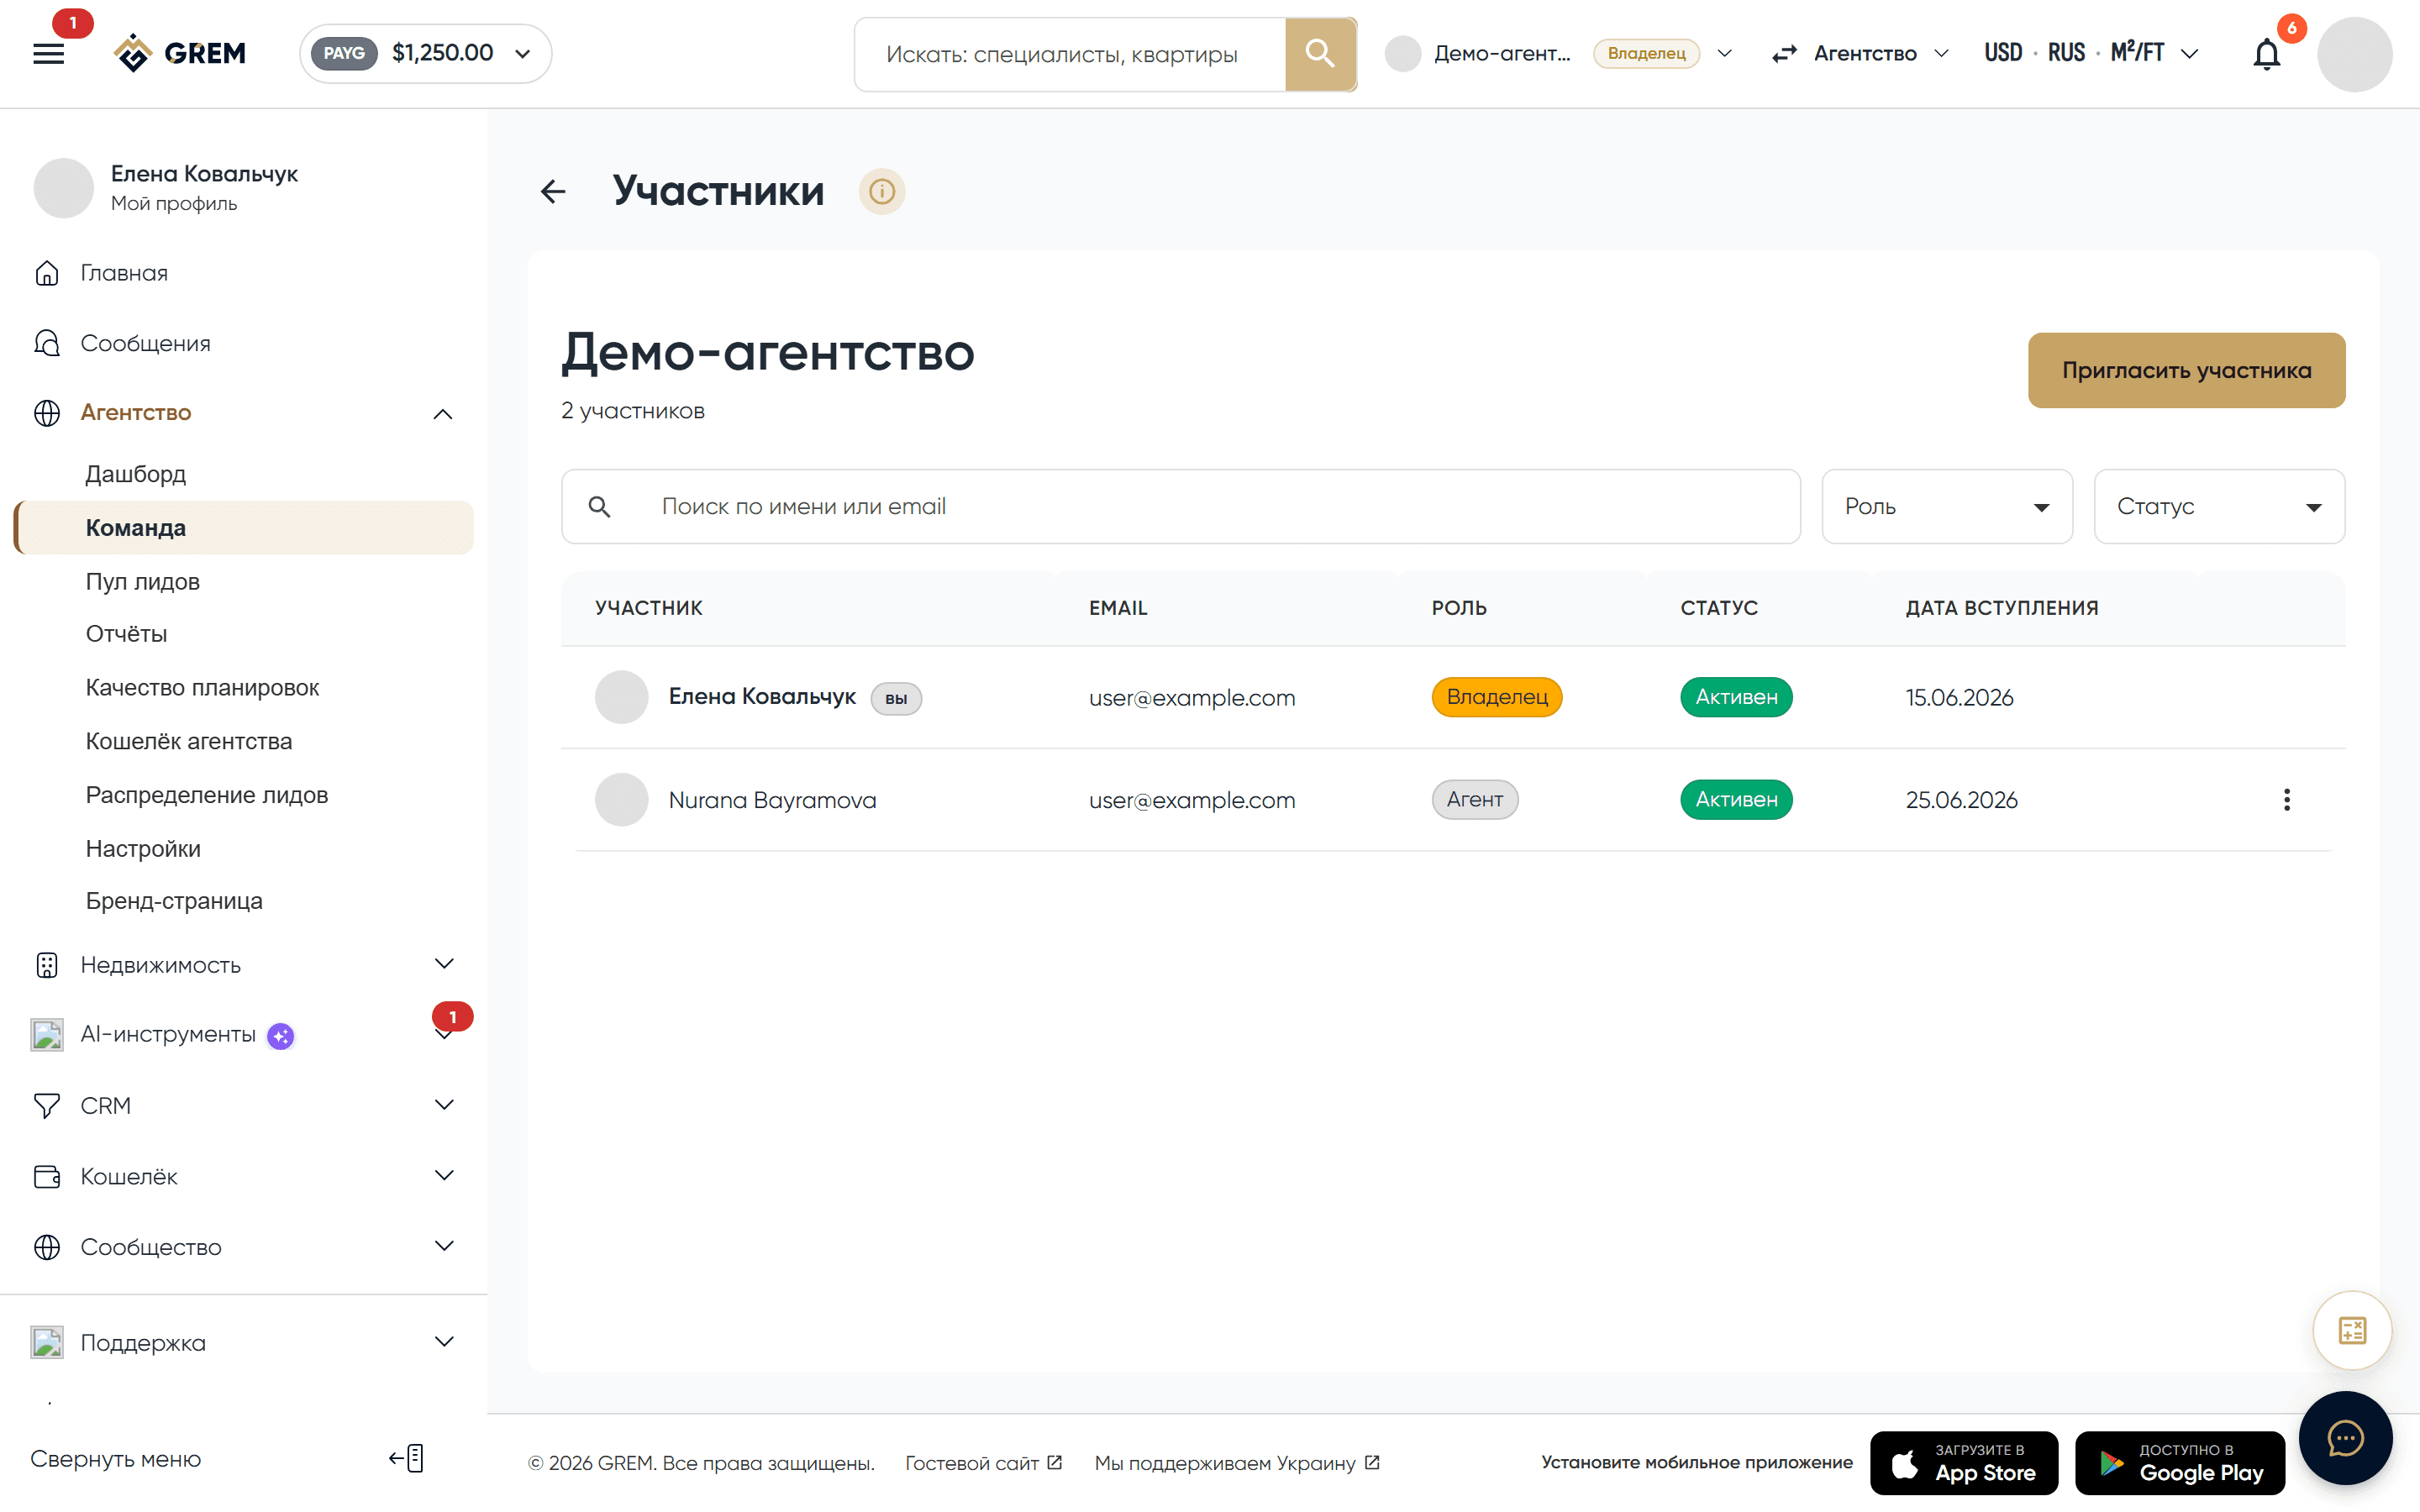Focus the Поиск по имени или email field

(x=1180, y=506)
